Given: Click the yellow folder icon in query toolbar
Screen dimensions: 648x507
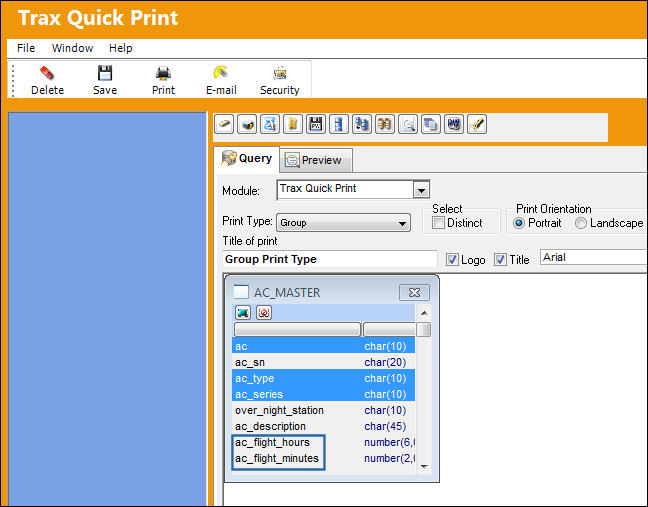Looking at the screenshot, I should (293, 124).
